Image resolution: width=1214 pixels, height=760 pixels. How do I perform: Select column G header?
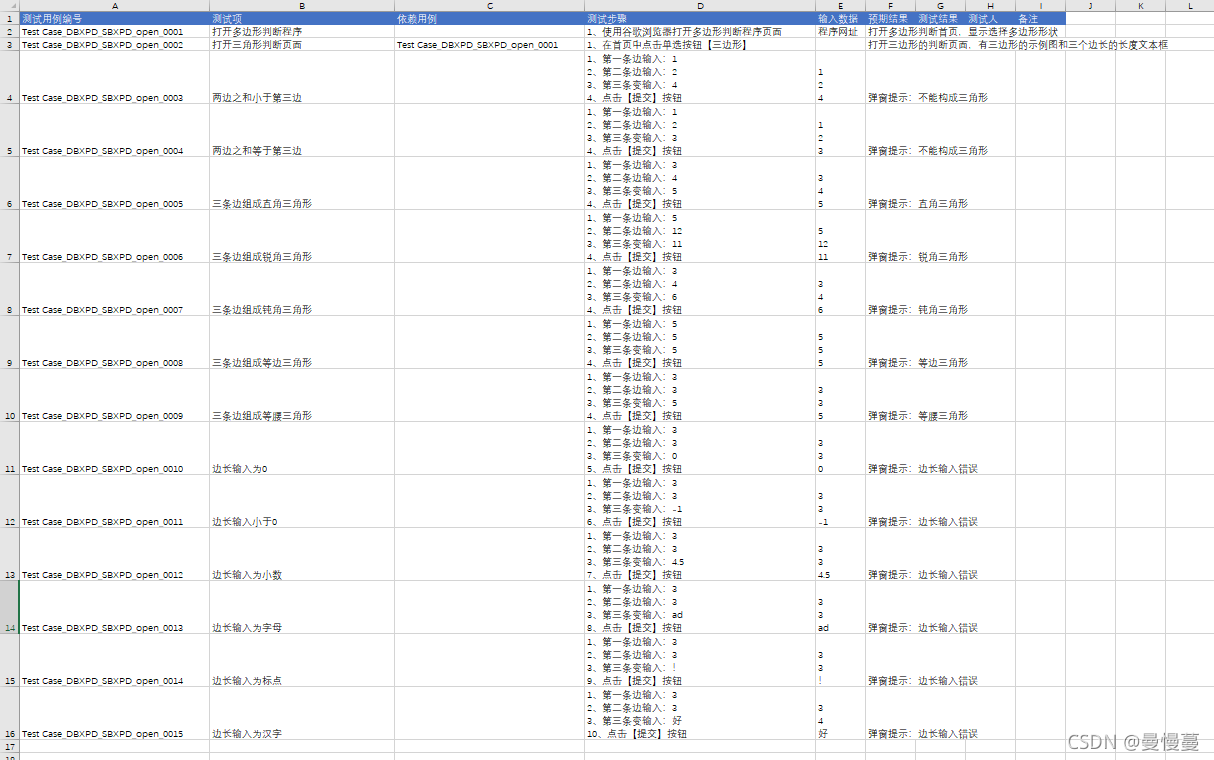[941, 6]
